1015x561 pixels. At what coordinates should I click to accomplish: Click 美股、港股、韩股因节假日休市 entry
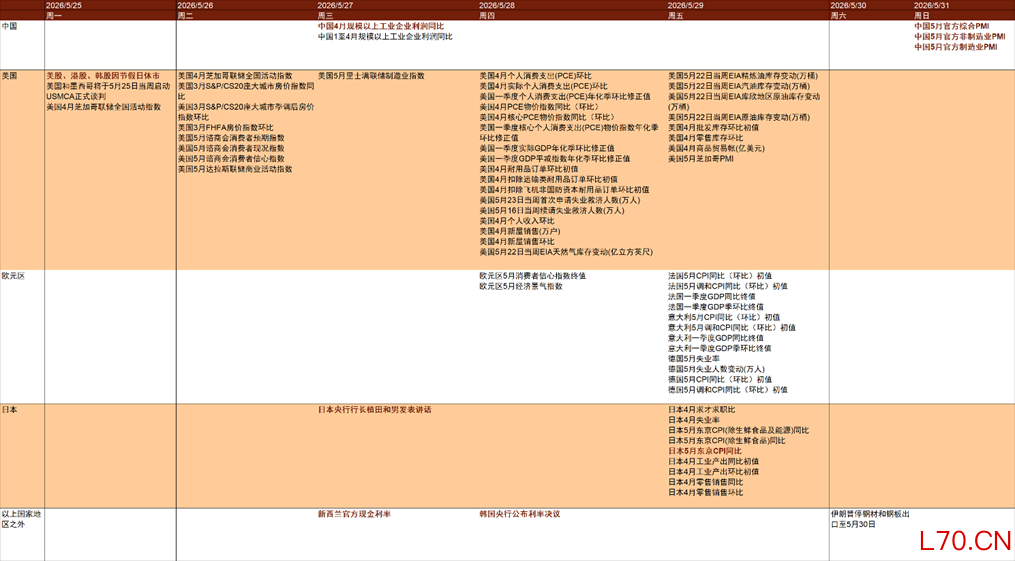coord(103,76)
